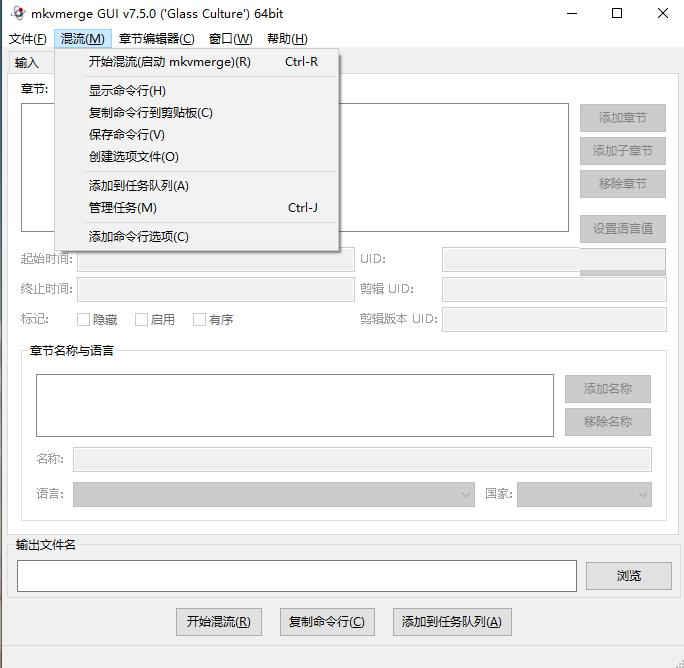Switch to the 输入 tab
The height and width of the screenshot is (668, 684).
pyautogui.click(x=27, y=63)
